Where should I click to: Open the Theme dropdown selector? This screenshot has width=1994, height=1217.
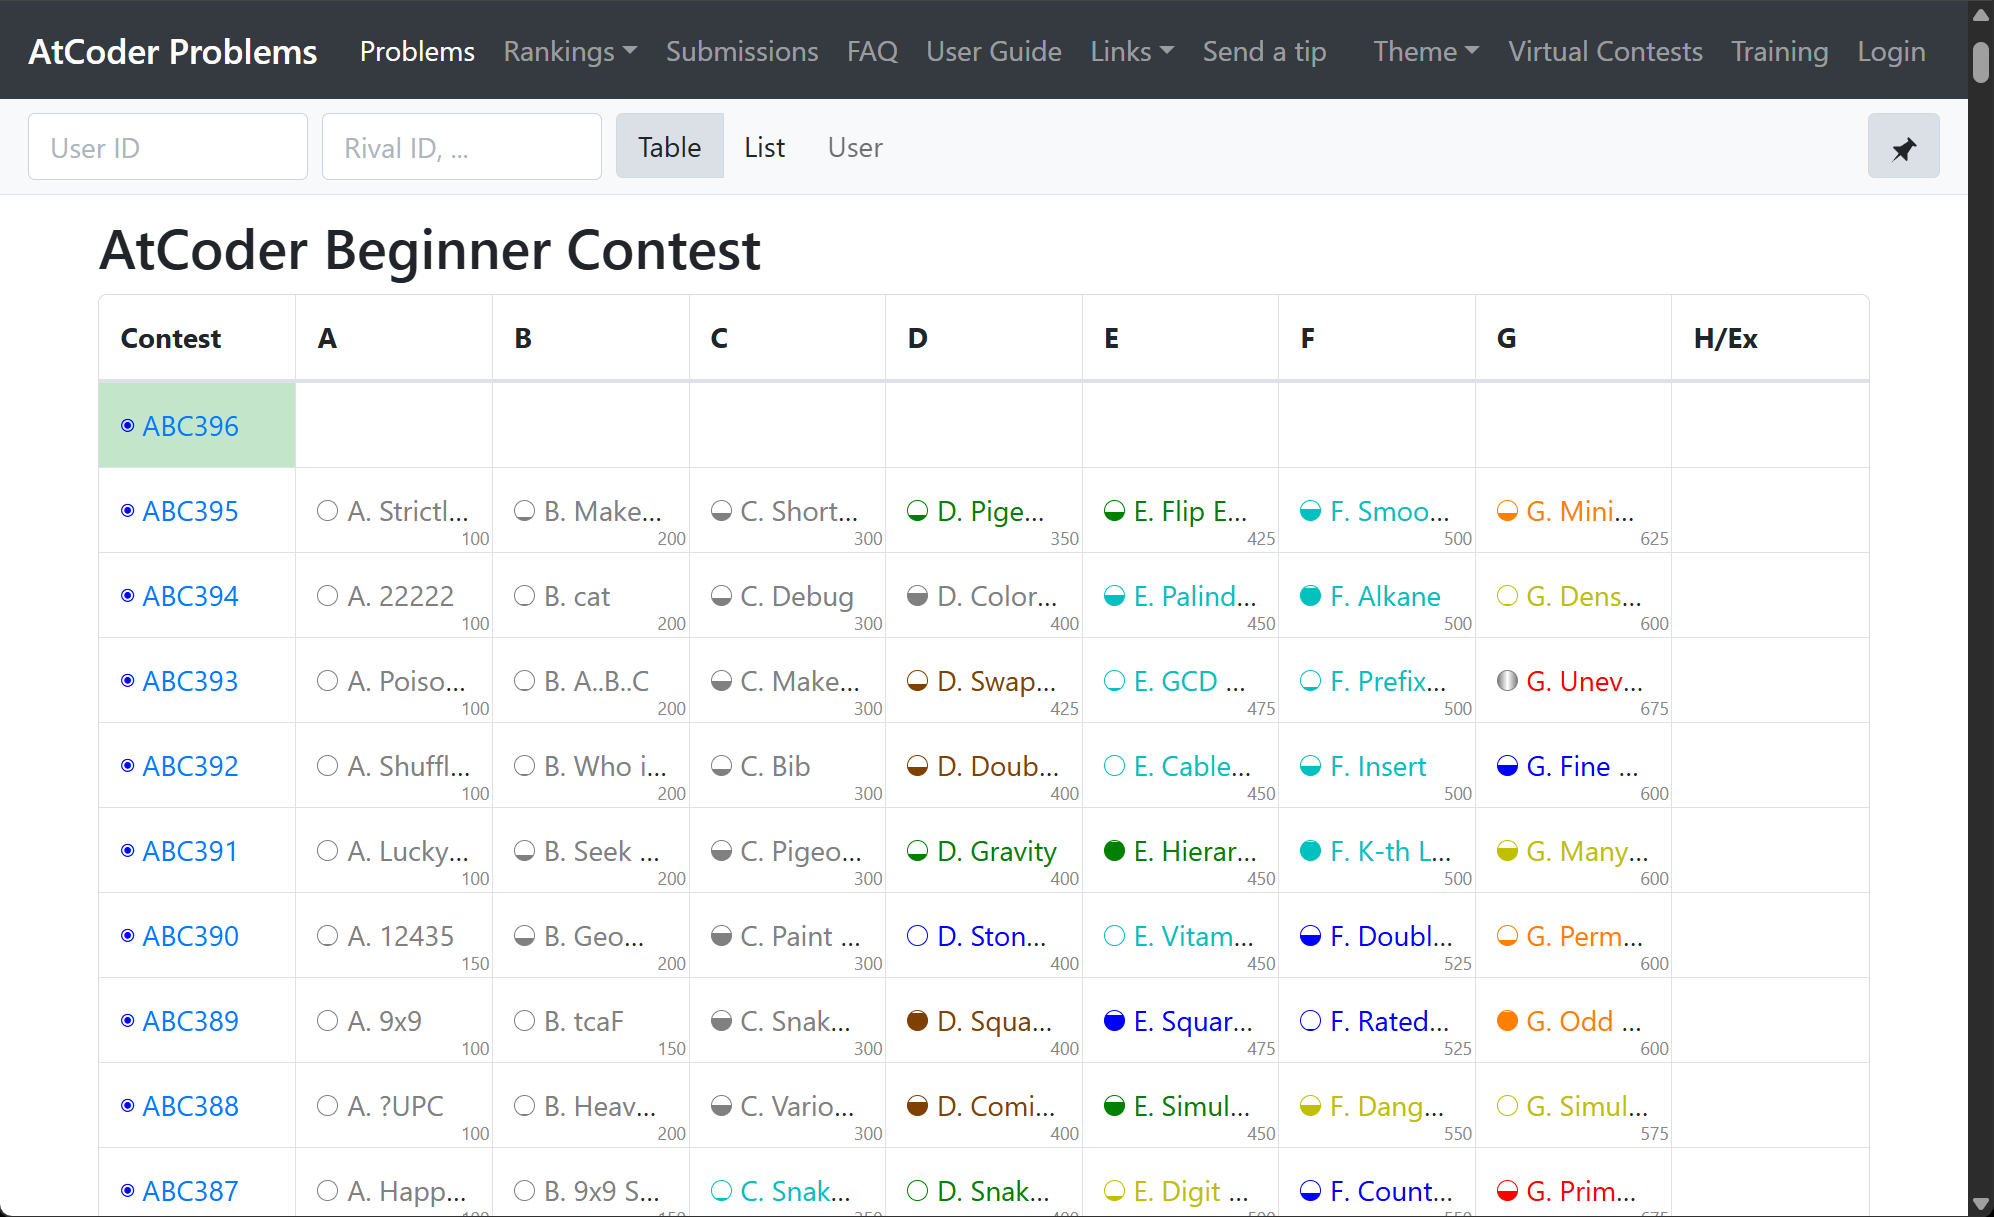pyautogui.click(x=1425, y=51)
